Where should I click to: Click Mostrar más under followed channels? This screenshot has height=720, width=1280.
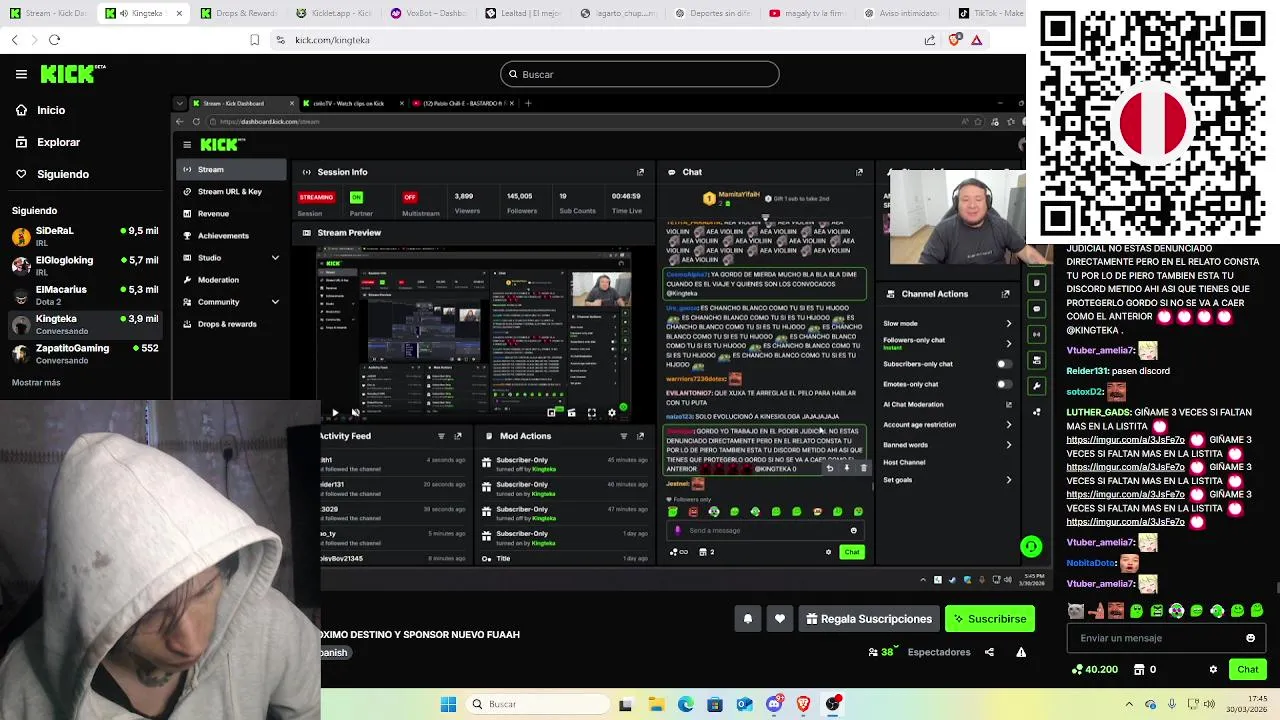click(36, 382)
